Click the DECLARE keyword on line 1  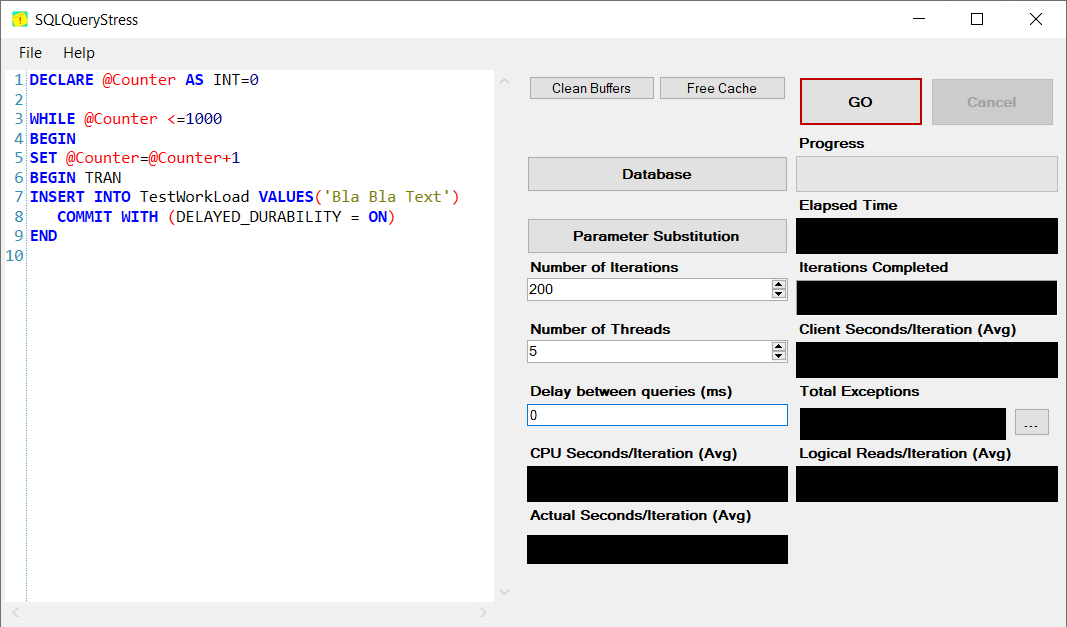click(61, 80)
